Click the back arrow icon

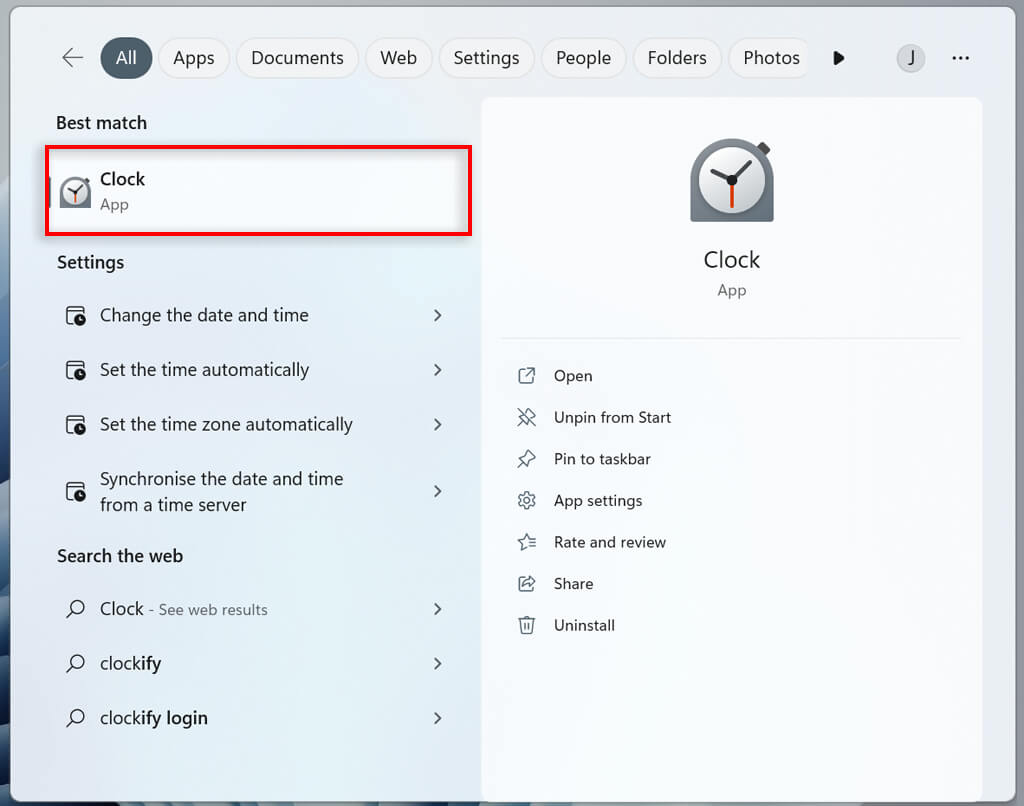tap(72, 57)
